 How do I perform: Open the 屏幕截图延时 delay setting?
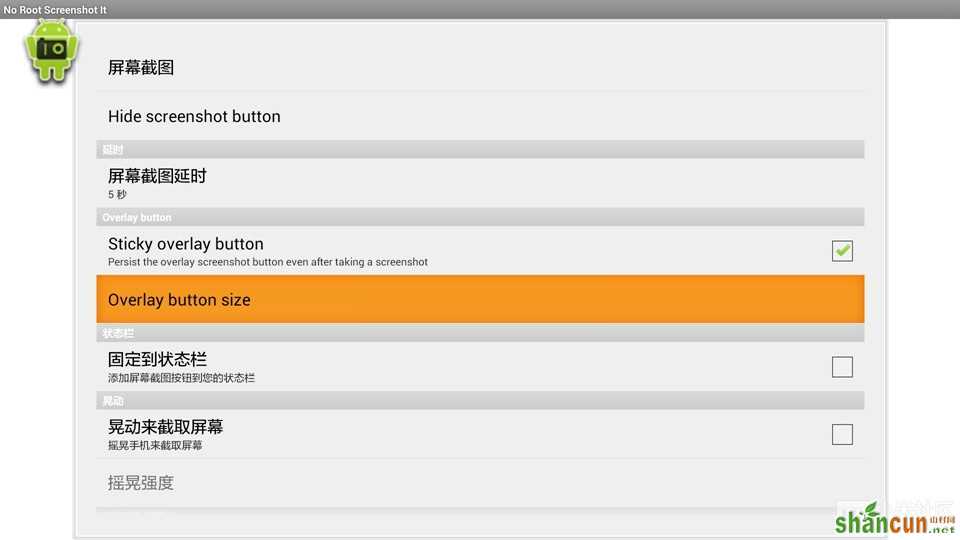pyautogui.click(x=480, y=183)
